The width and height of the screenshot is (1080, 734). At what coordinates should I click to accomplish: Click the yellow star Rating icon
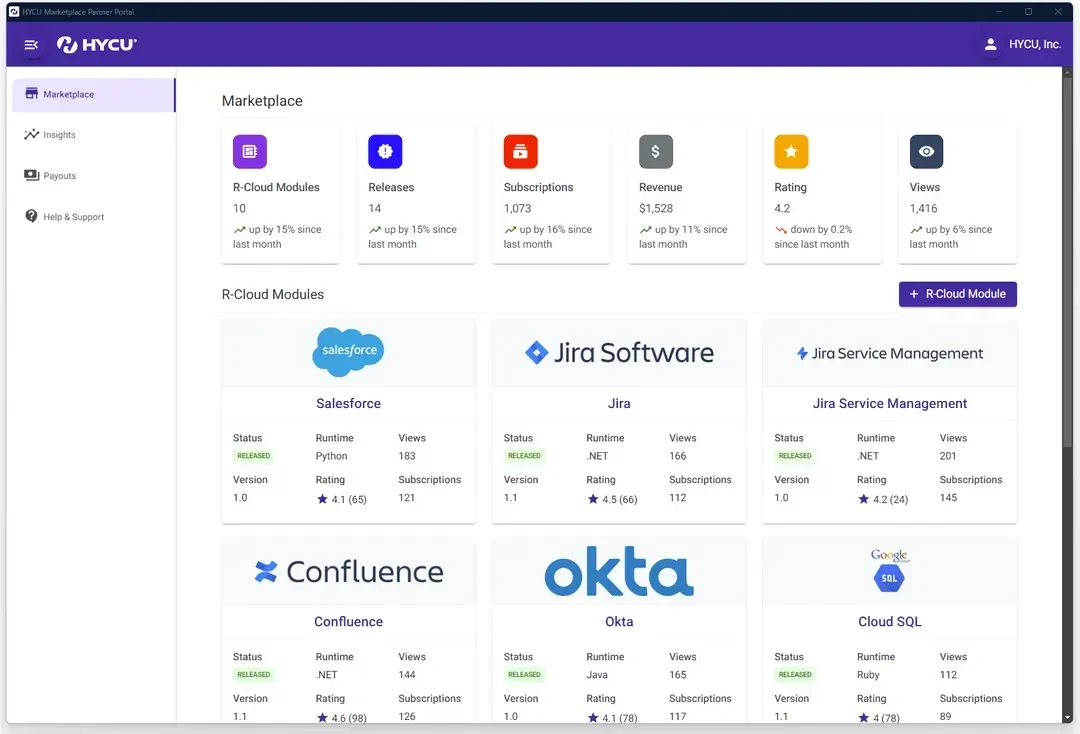point(791,151)
